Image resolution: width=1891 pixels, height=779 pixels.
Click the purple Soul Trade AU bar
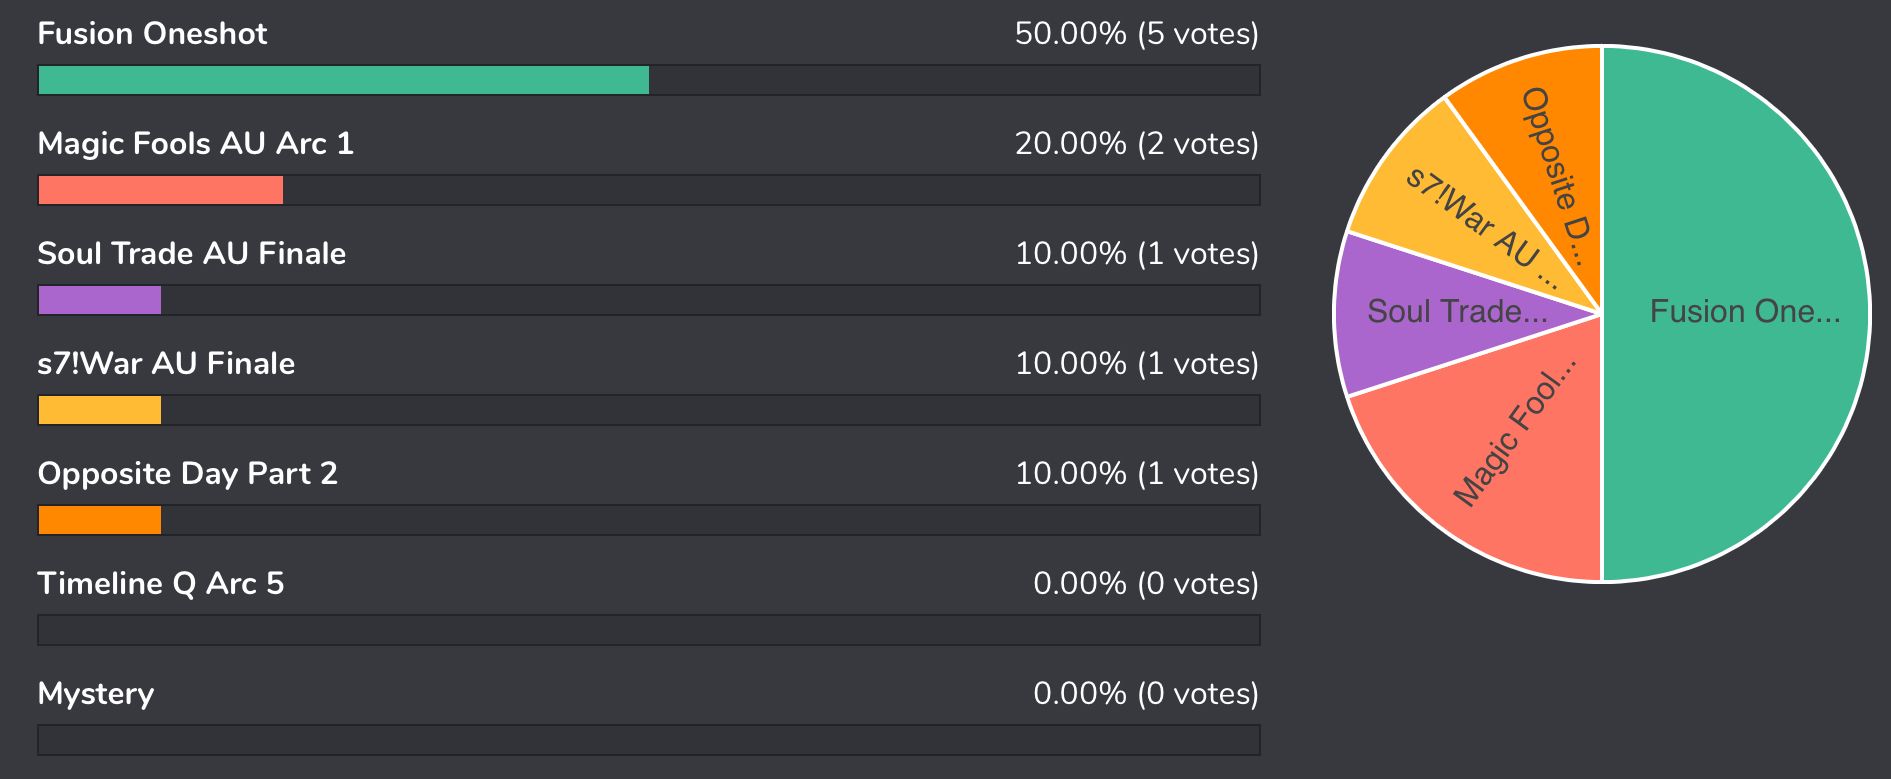pos(100,300)
